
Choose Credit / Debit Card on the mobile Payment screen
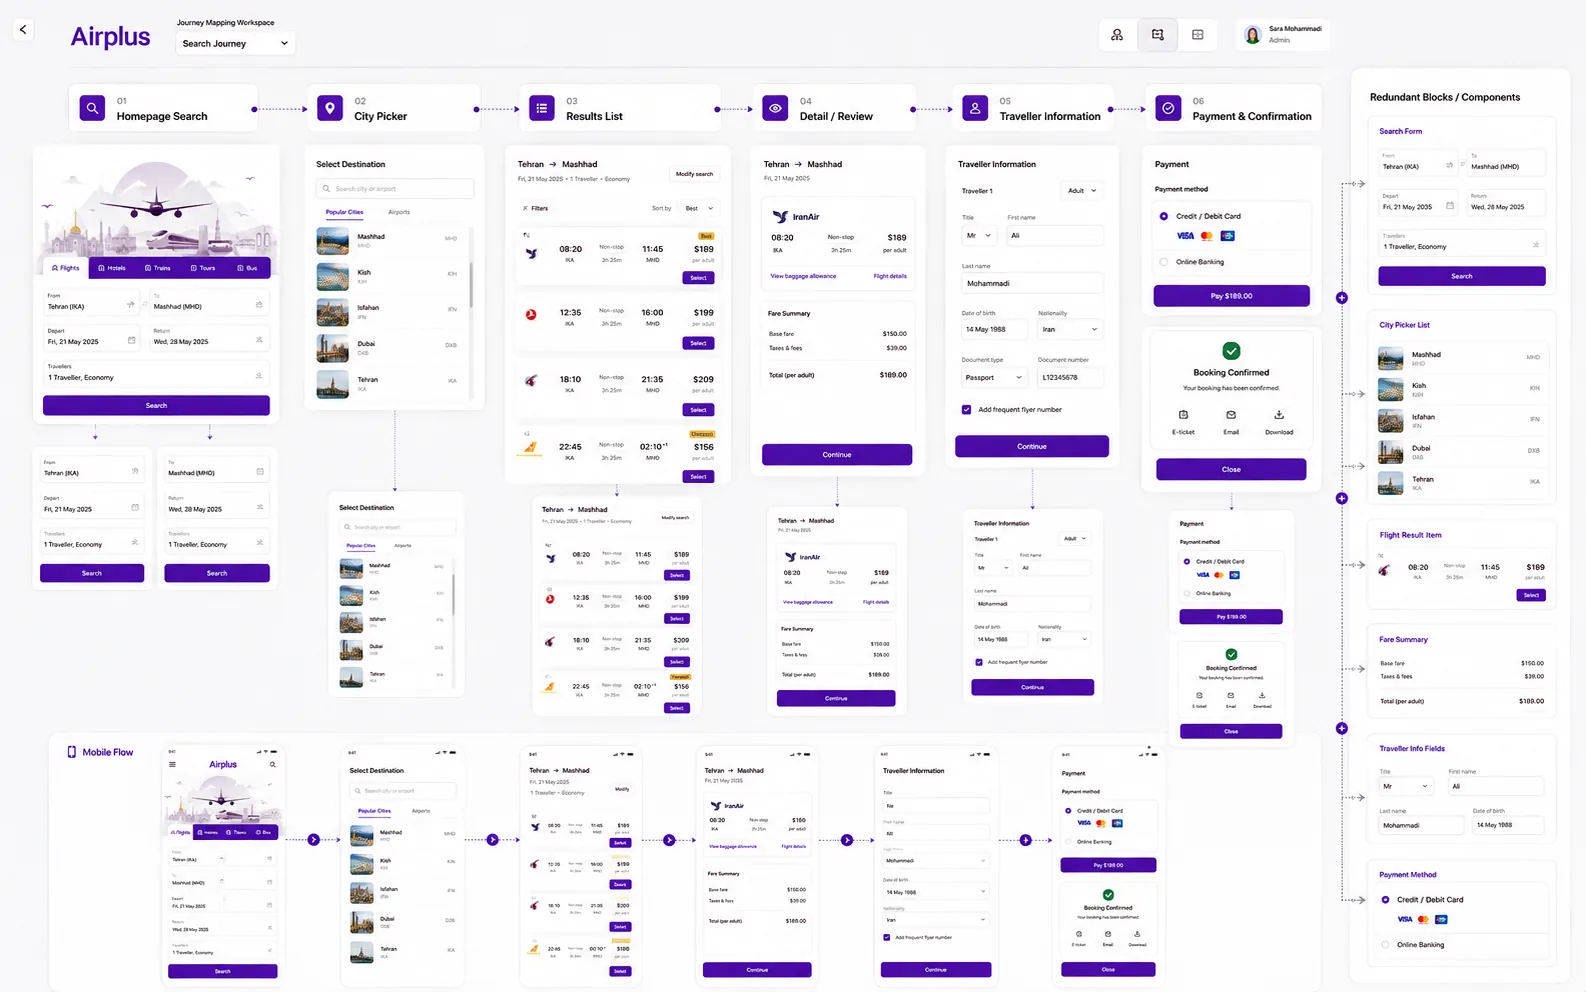(1068, 811)
